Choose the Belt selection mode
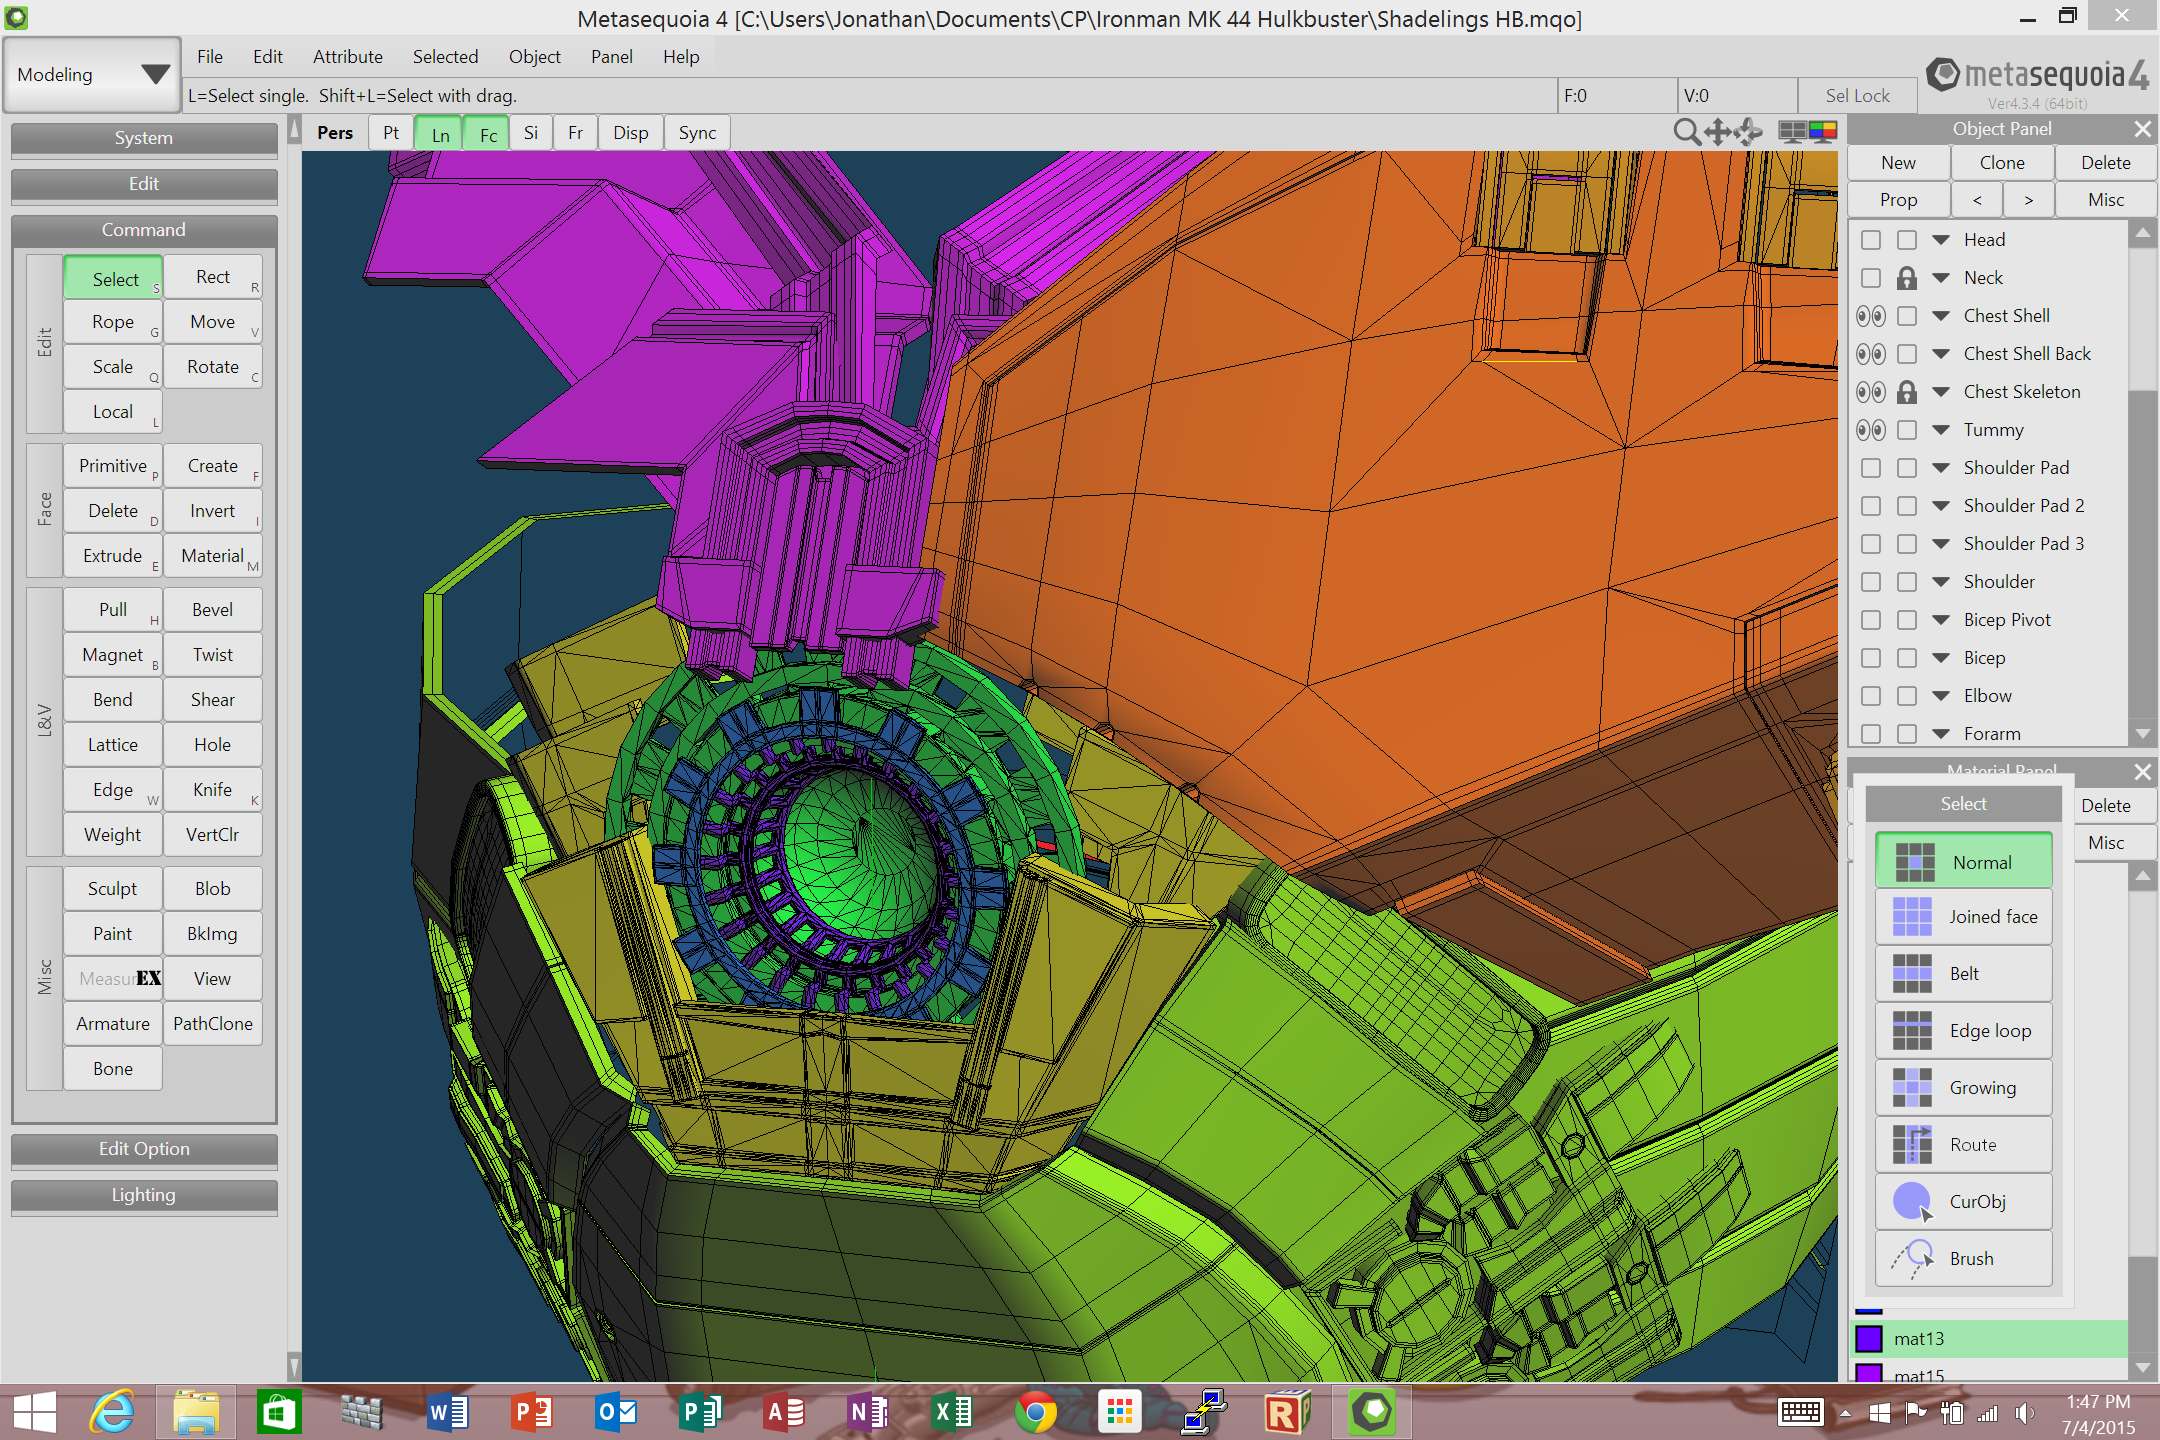 pos(1964,974)
